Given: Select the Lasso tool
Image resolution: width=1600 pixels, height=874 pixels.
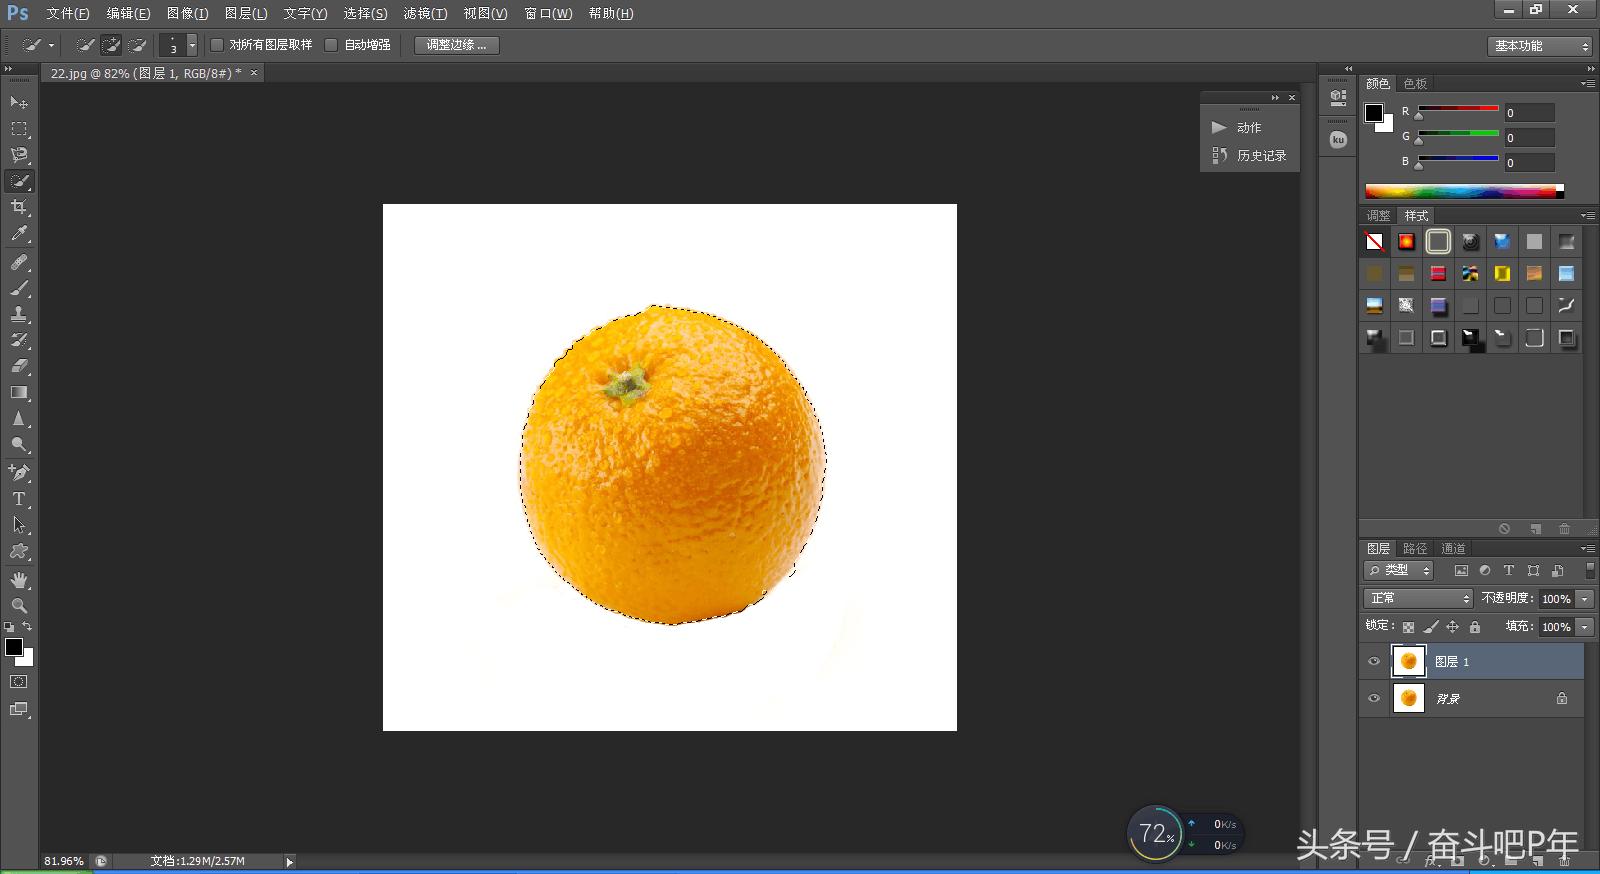Looking at the screenshot, I should pos(19,155).
